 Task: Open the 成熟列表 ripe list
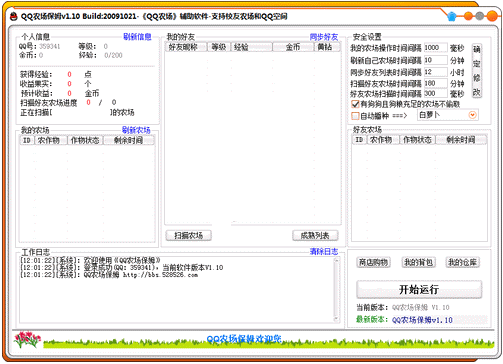[x=315, y=236]
